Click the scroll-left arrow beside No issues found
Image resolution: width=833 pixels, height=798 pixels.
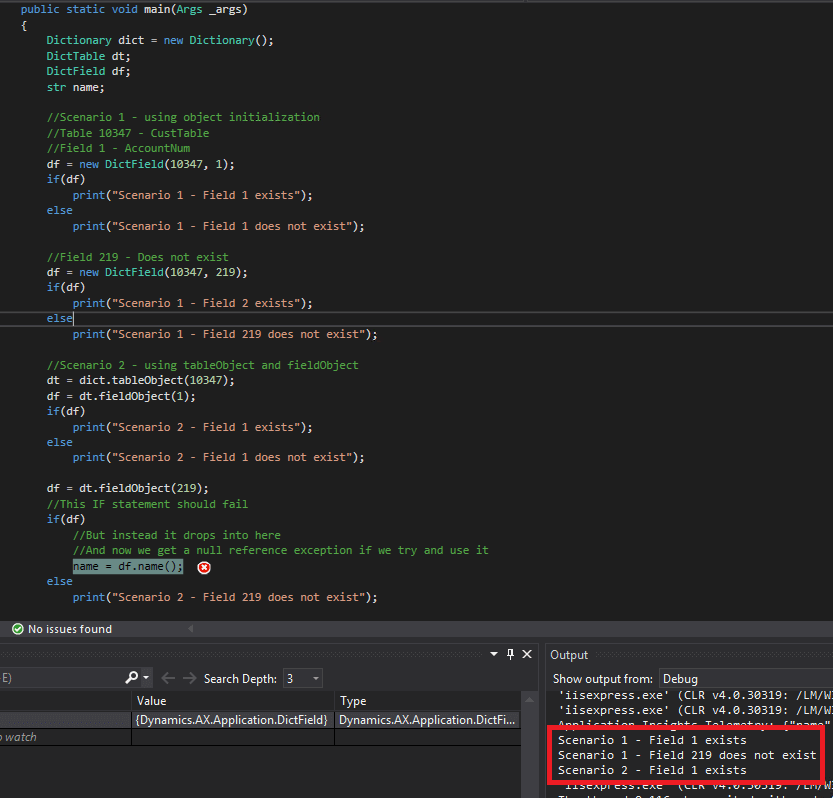click(191, 629)
